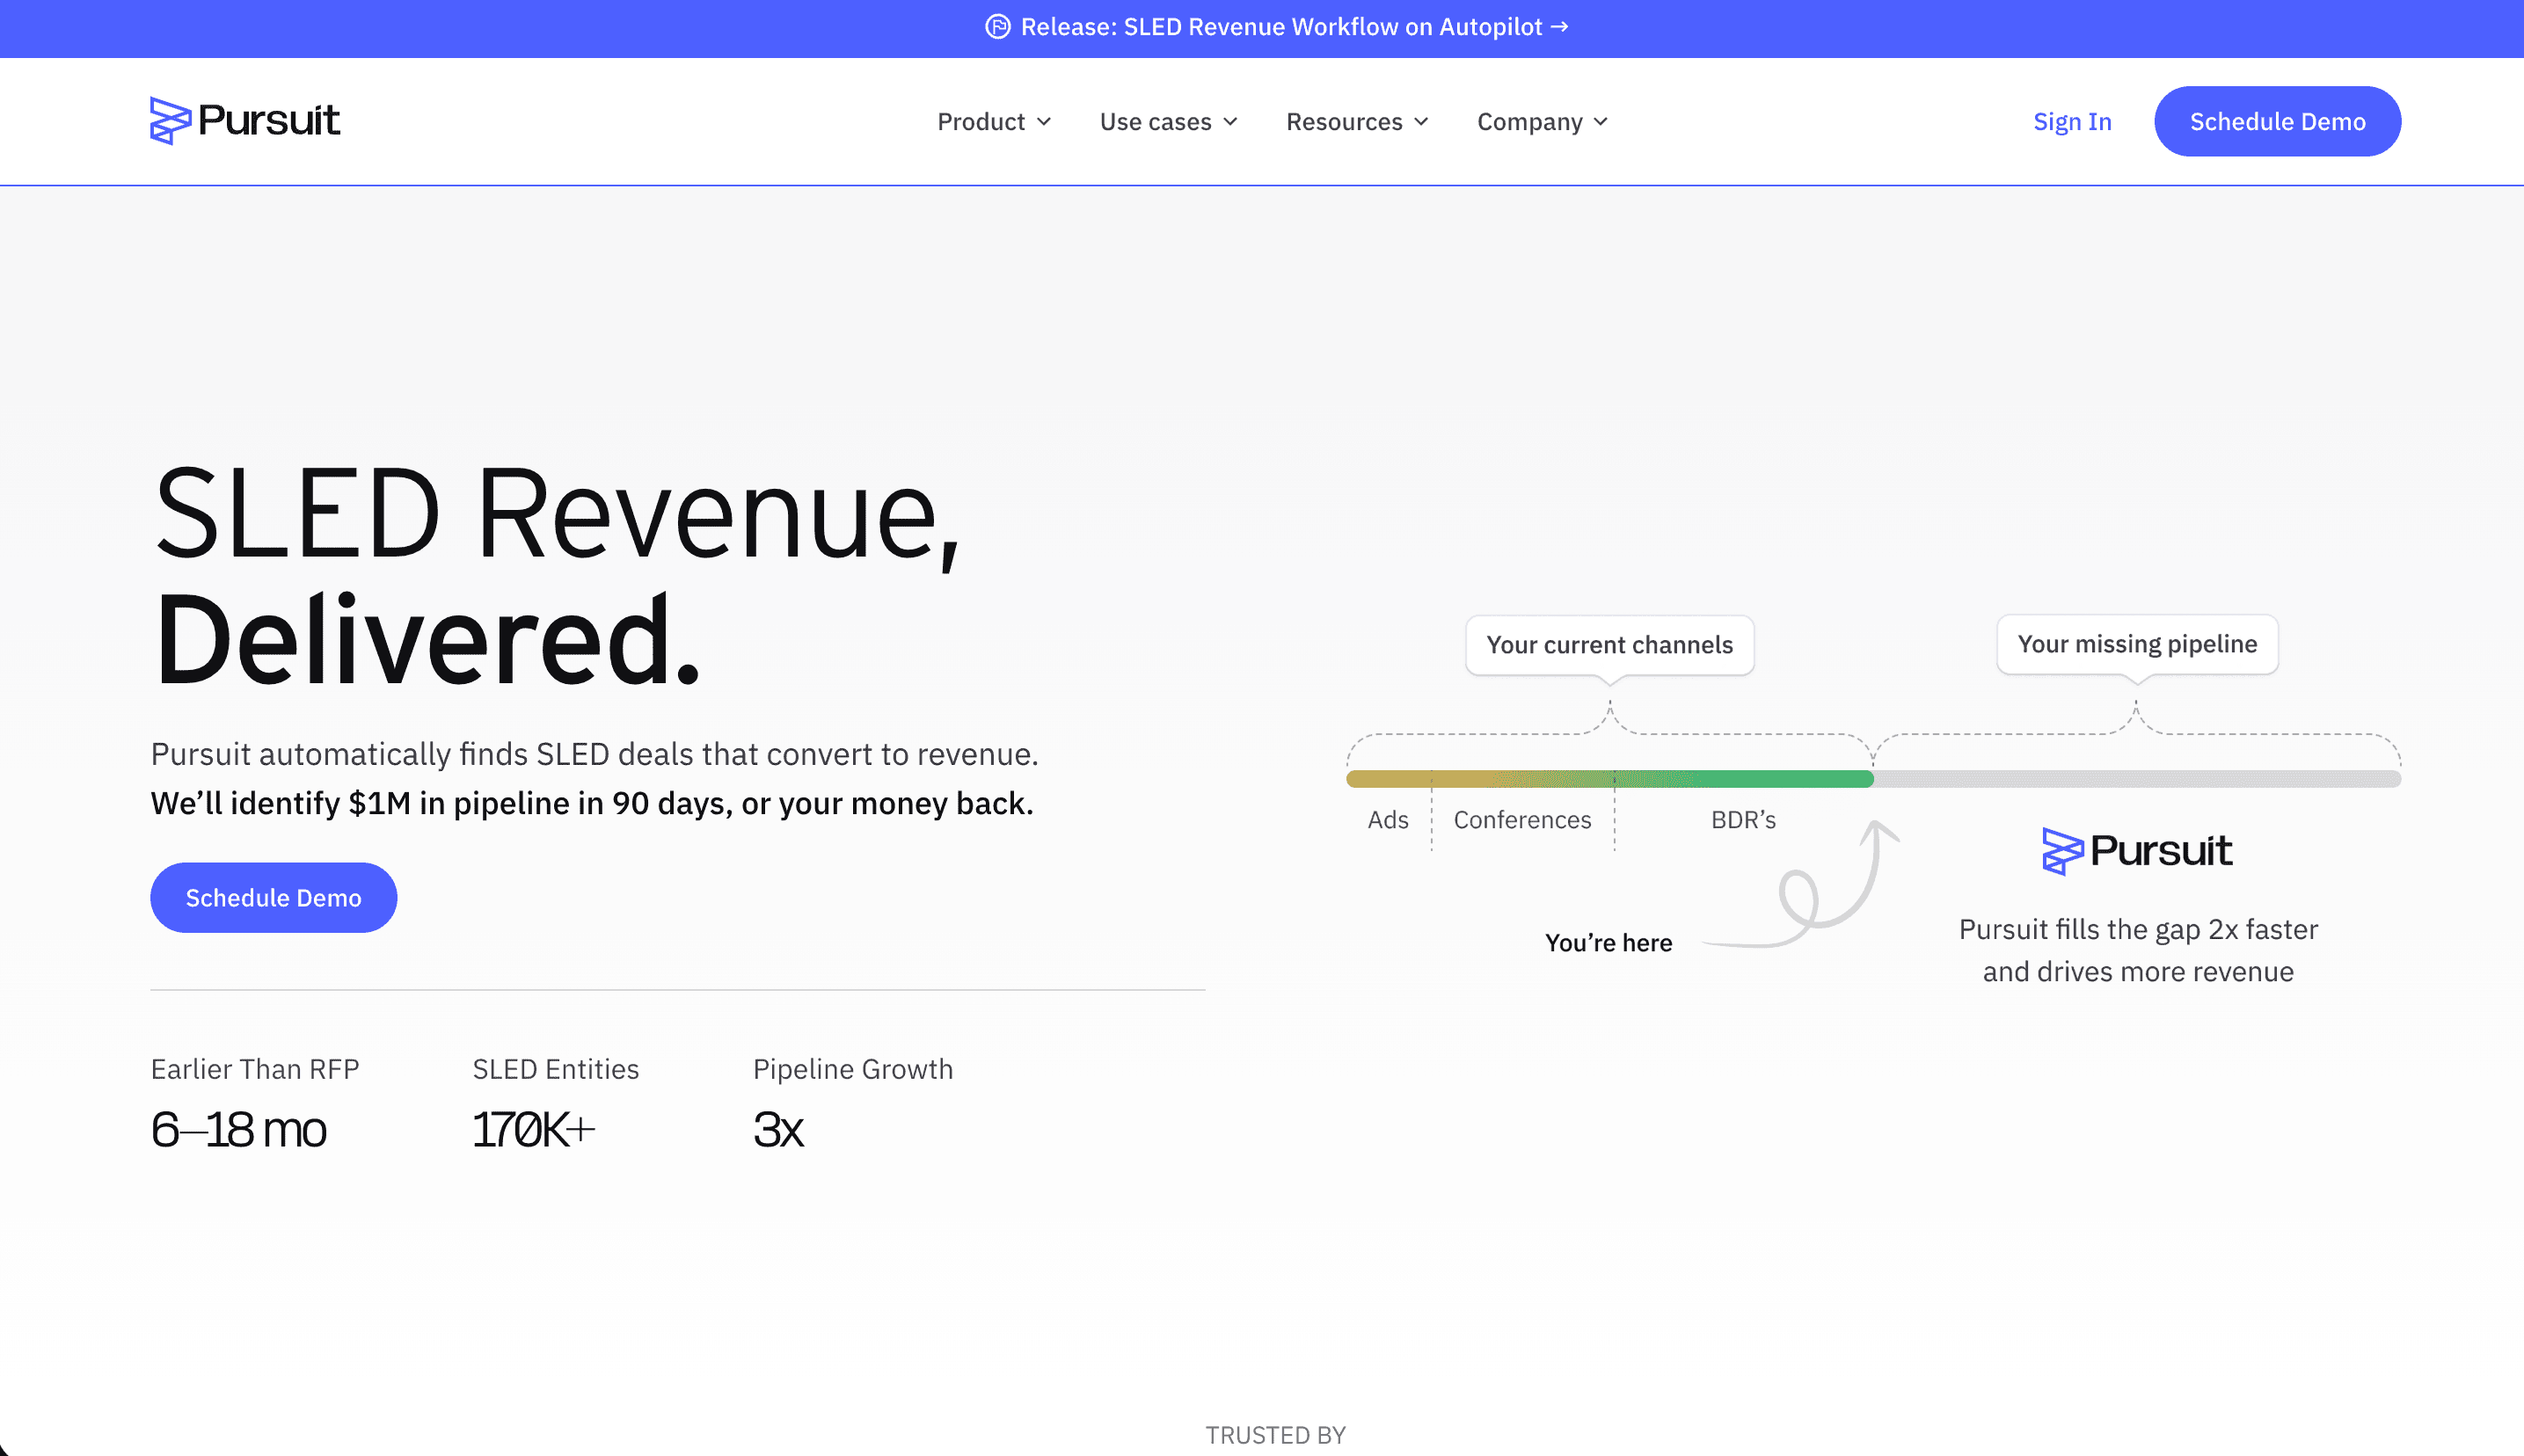
Task: Click the 'Ads' channel label
Action: (x=1388, y=820)
